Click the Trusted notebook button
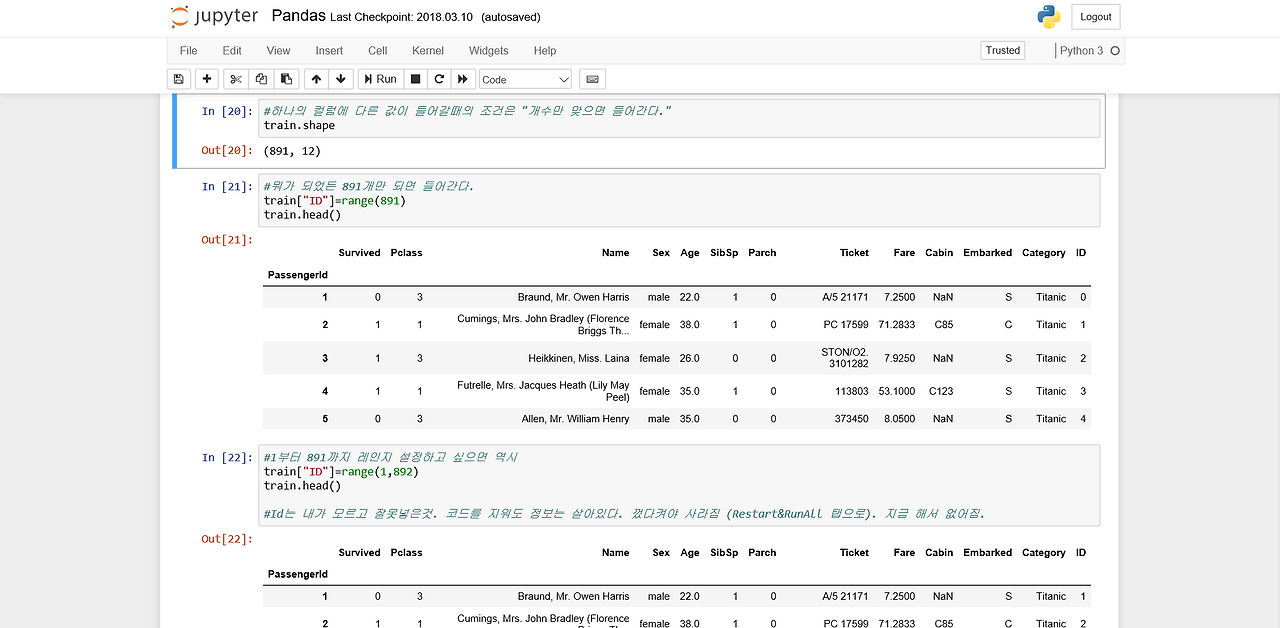Viewport: 1280px width, 628px height. (1002, 50)
